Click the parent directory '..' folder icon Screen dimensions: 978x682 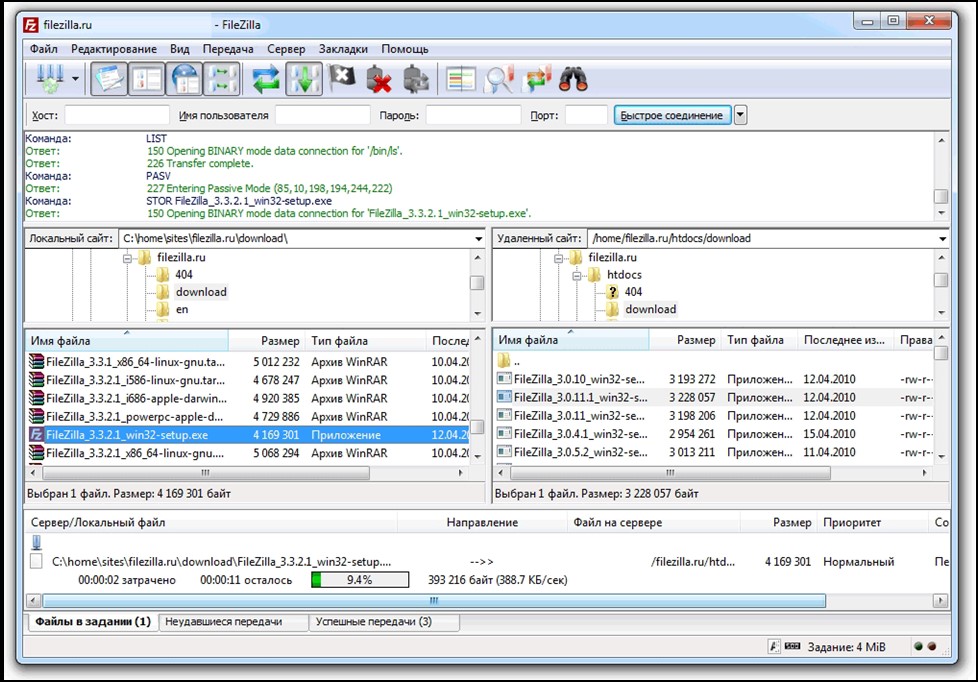coord(504,360)
